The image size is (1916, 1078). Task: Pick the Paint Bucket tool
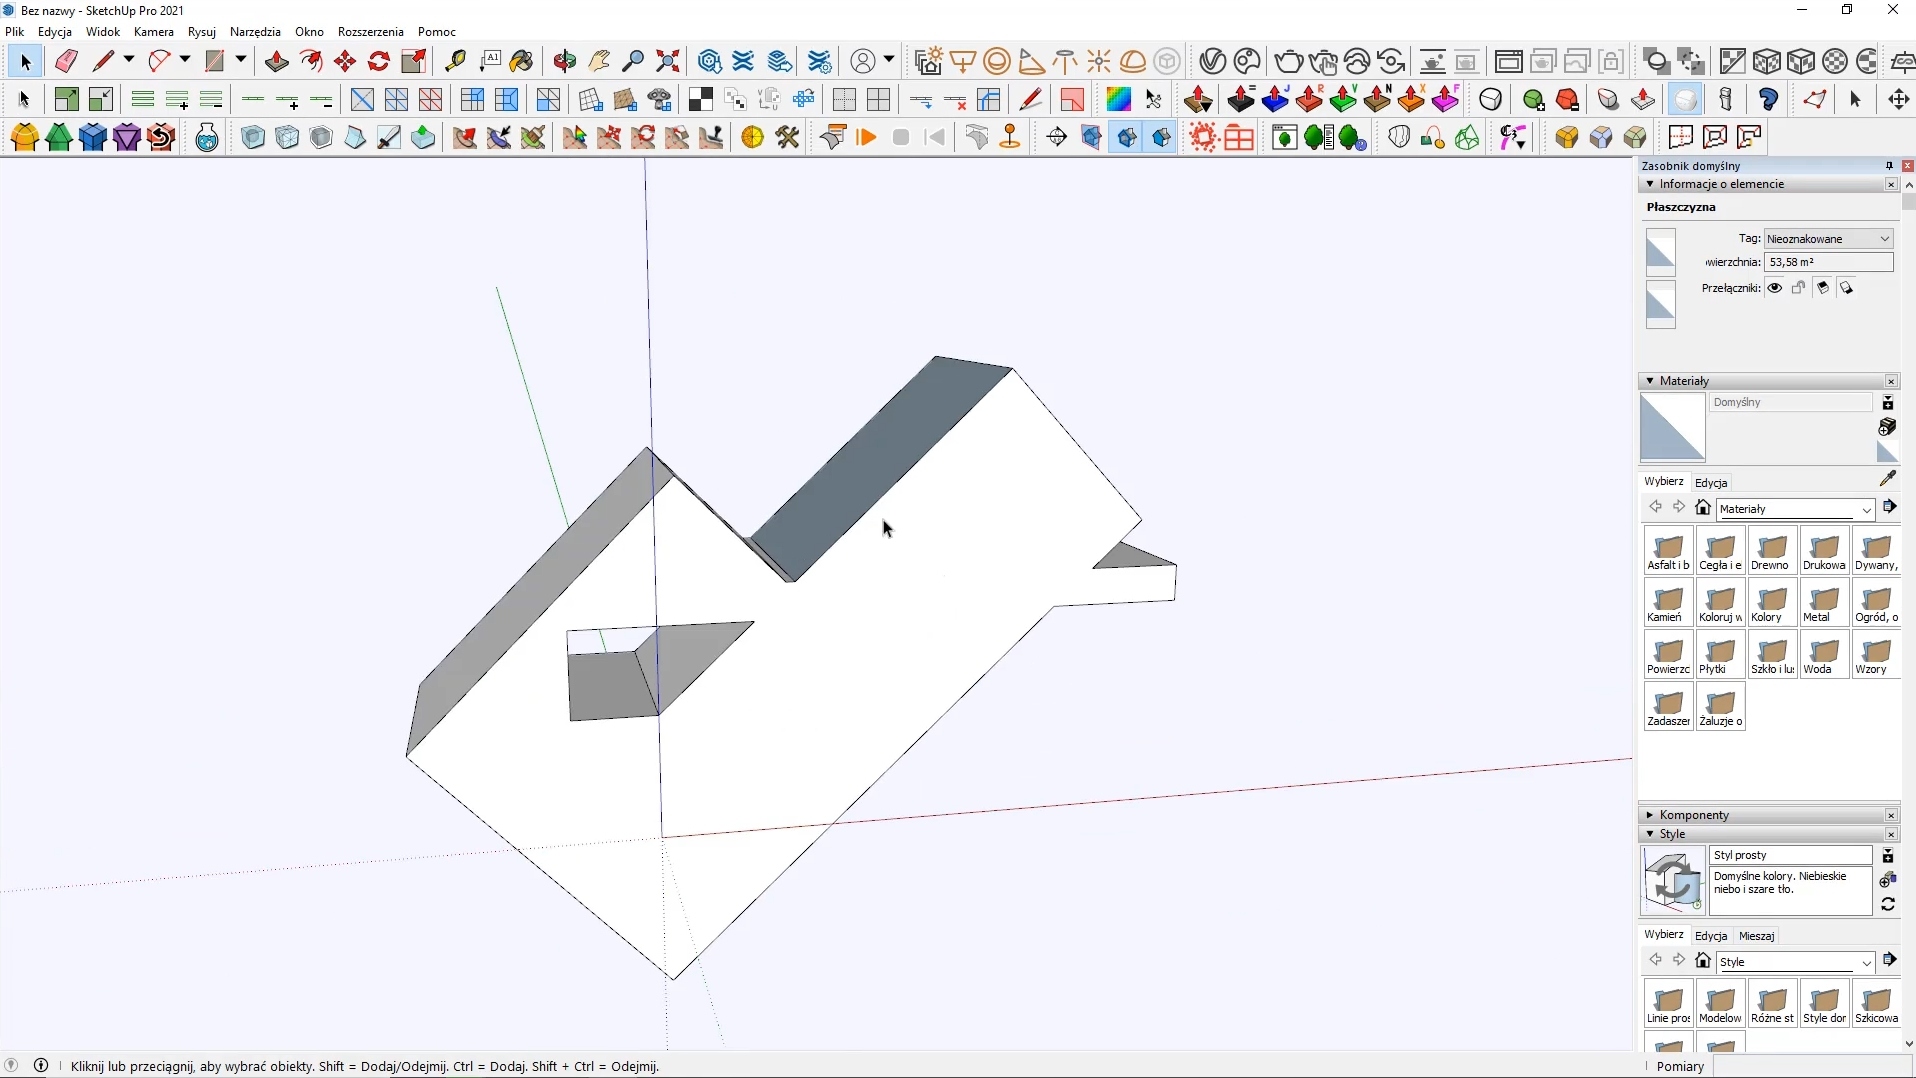tap(522, 61)
